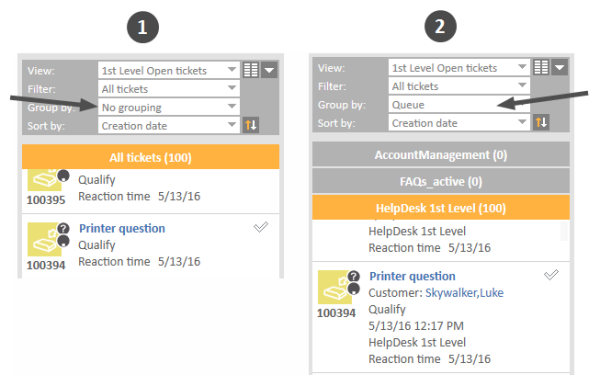Toggle sort order arrows in panel 1
Screen dimensions: 600x386
coord(251,125)
